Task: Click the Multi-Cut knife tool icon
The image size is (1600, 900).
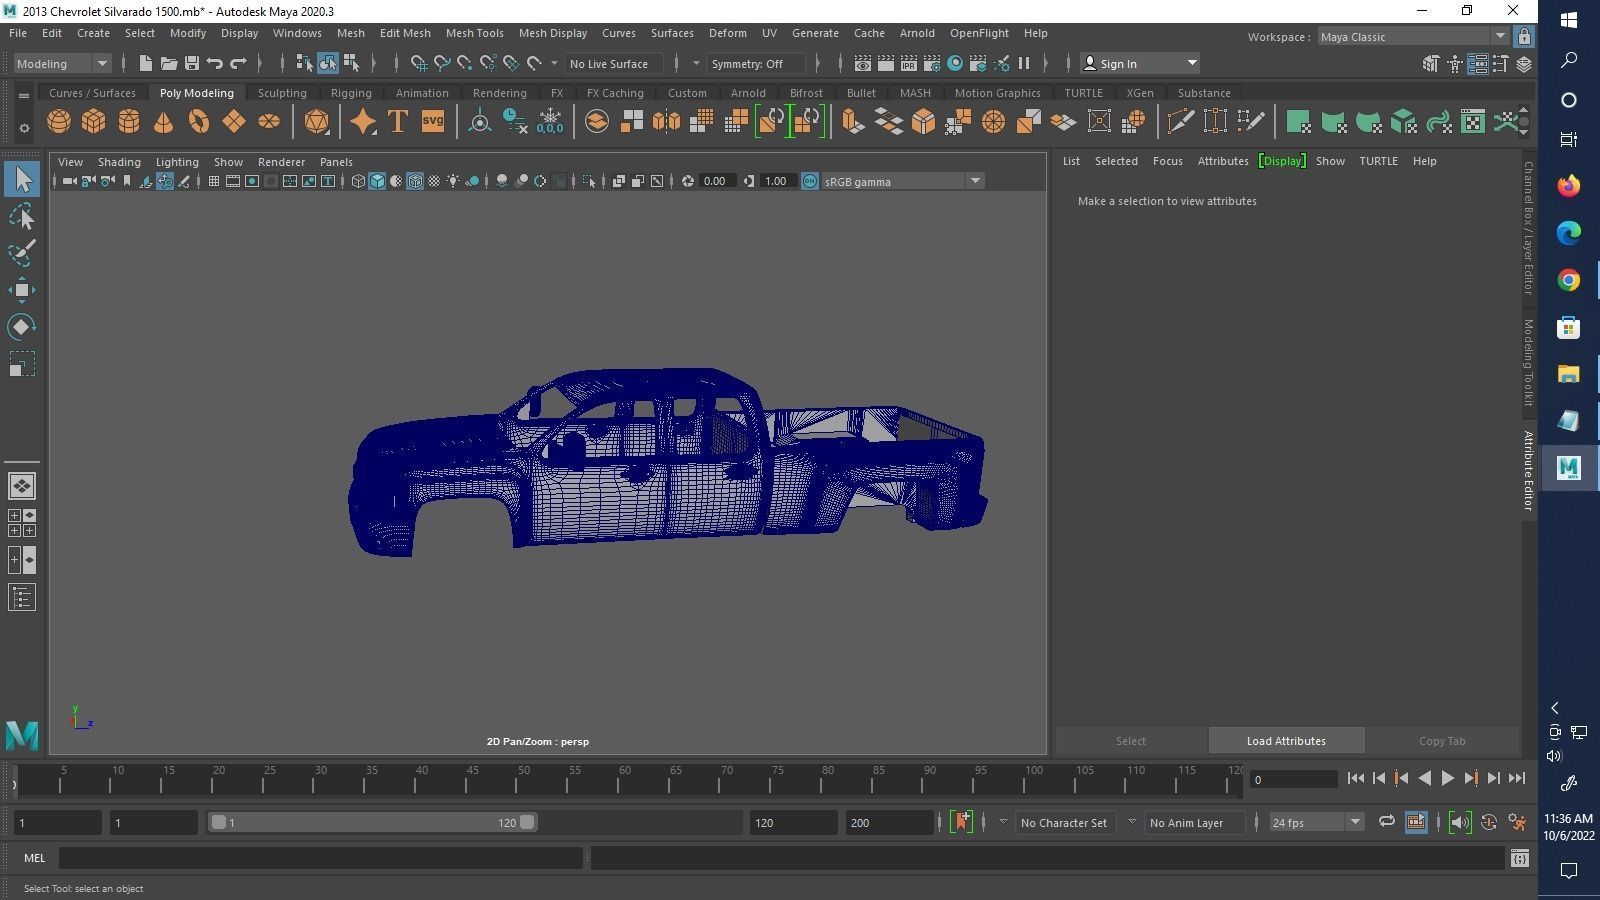Action: 1180,122
